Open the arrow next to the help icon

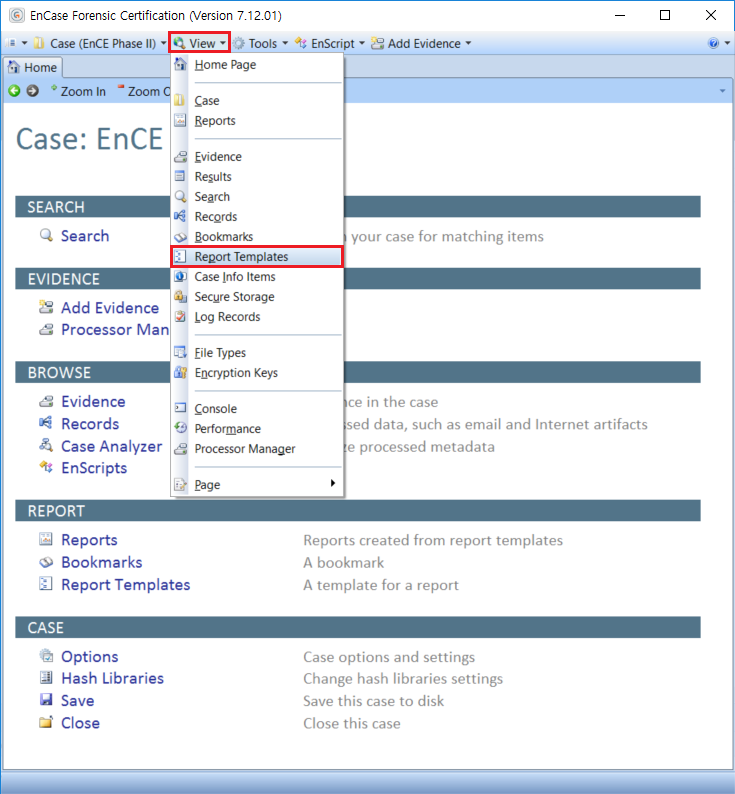[x=727, y=44]
